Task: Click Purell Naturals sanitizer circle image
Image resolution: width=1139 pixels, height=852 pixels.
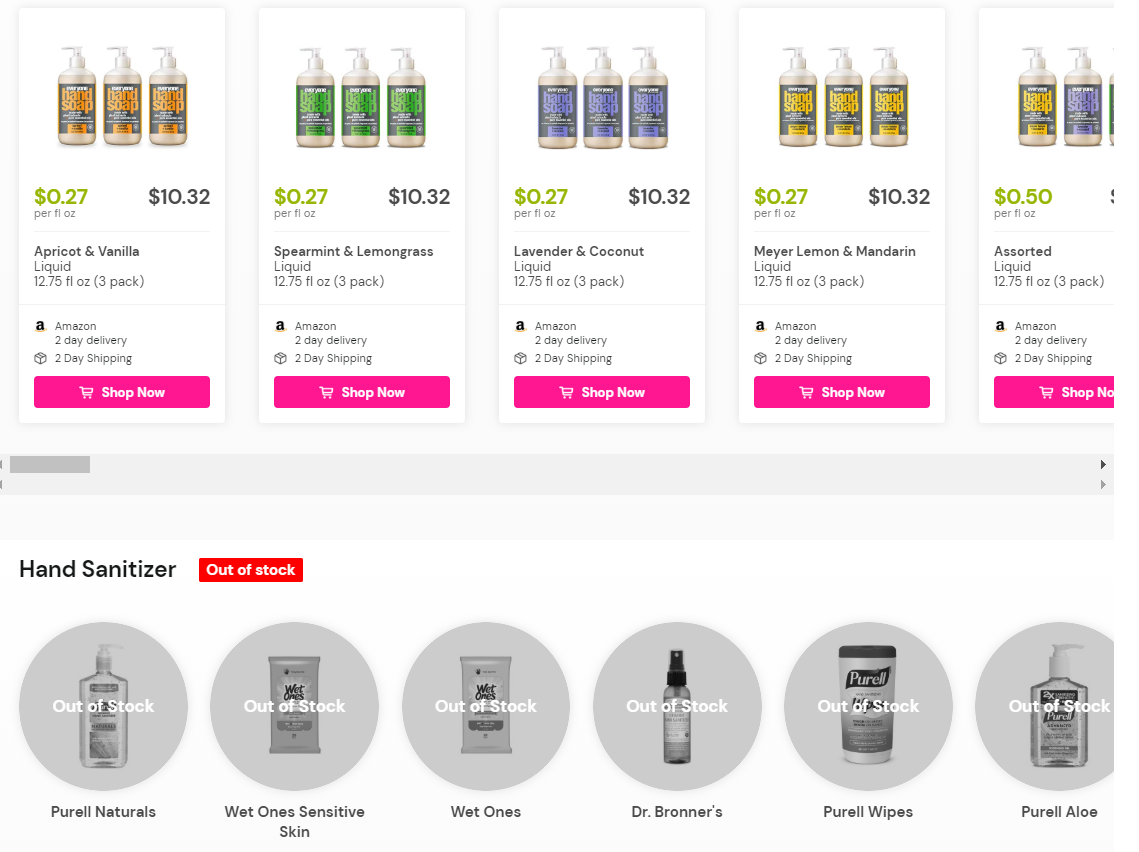Action: coord(103,706)
